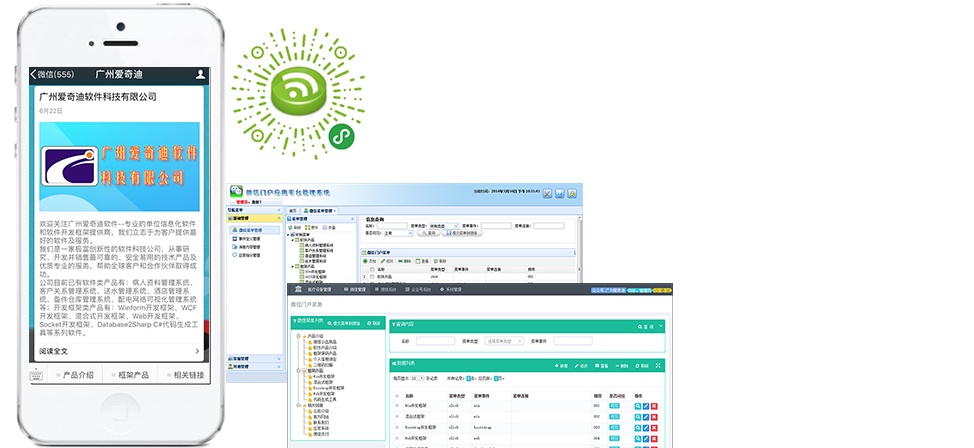Tap the profile icon in WeChat header
The height and width of the screenshot is (448, 974).
tap(201, 74)
